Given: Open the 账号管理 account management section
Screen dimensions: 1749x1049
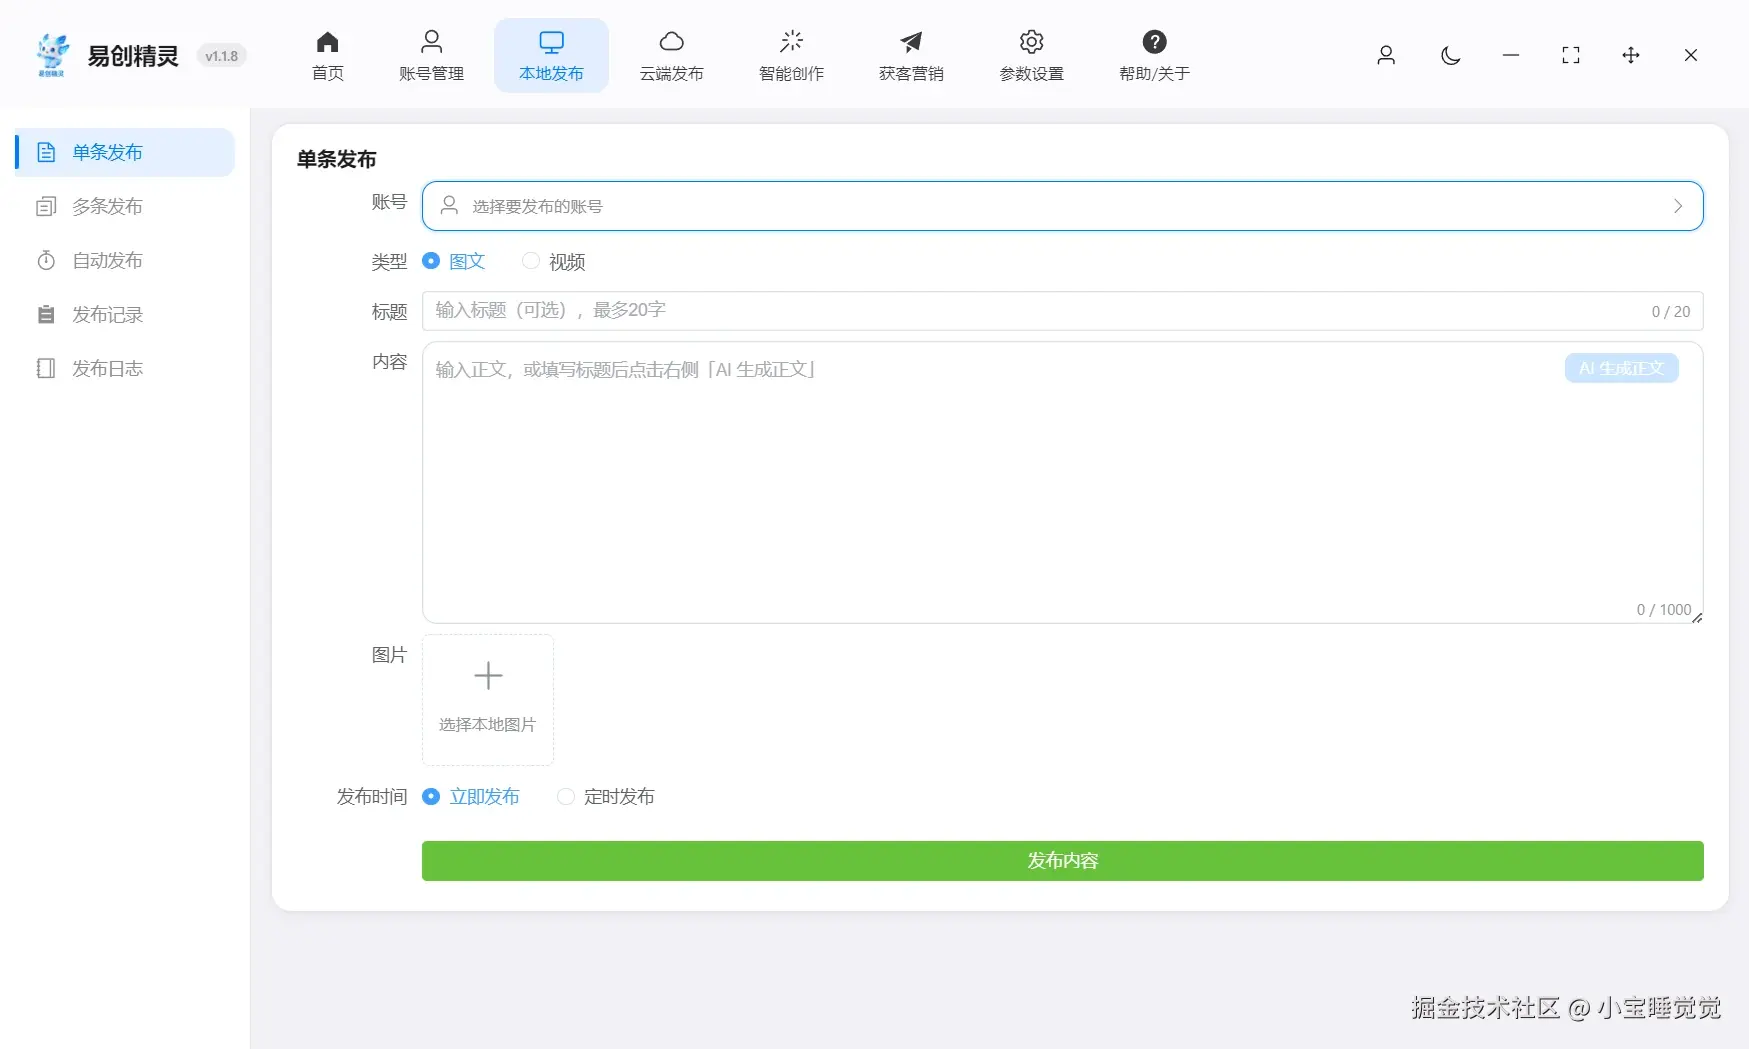Looking at the screenshot, I should coord(431,55).
